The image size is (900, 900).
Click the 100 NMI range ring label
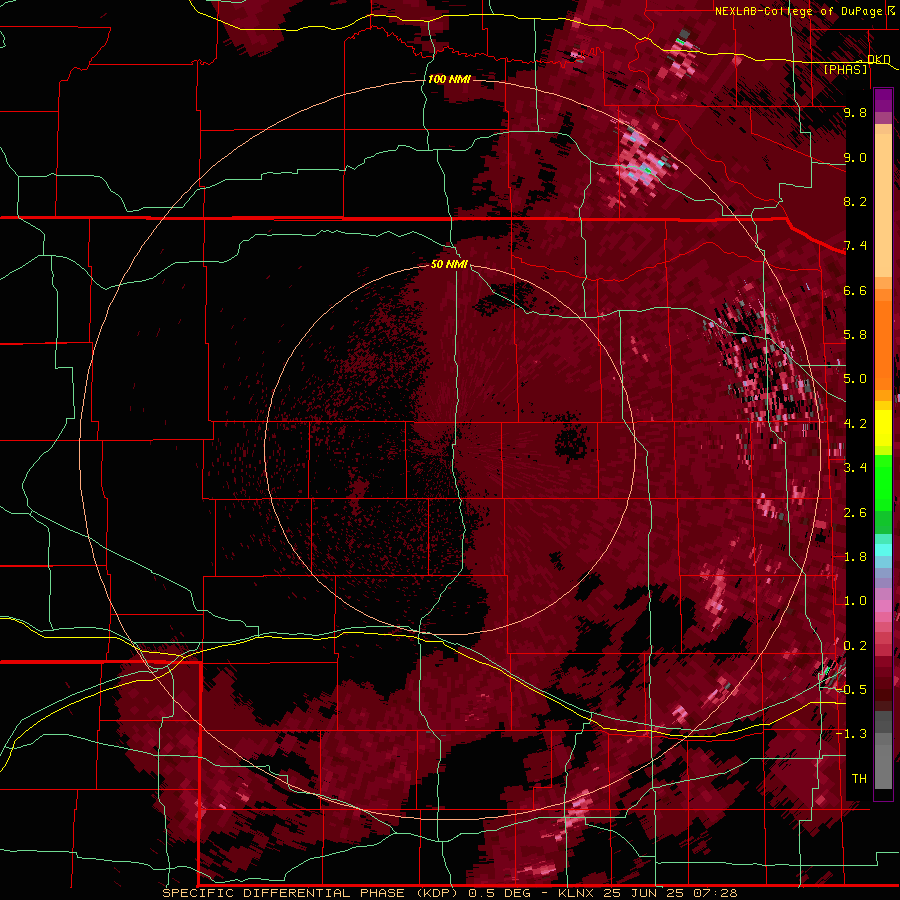click(x=449, y=79)
